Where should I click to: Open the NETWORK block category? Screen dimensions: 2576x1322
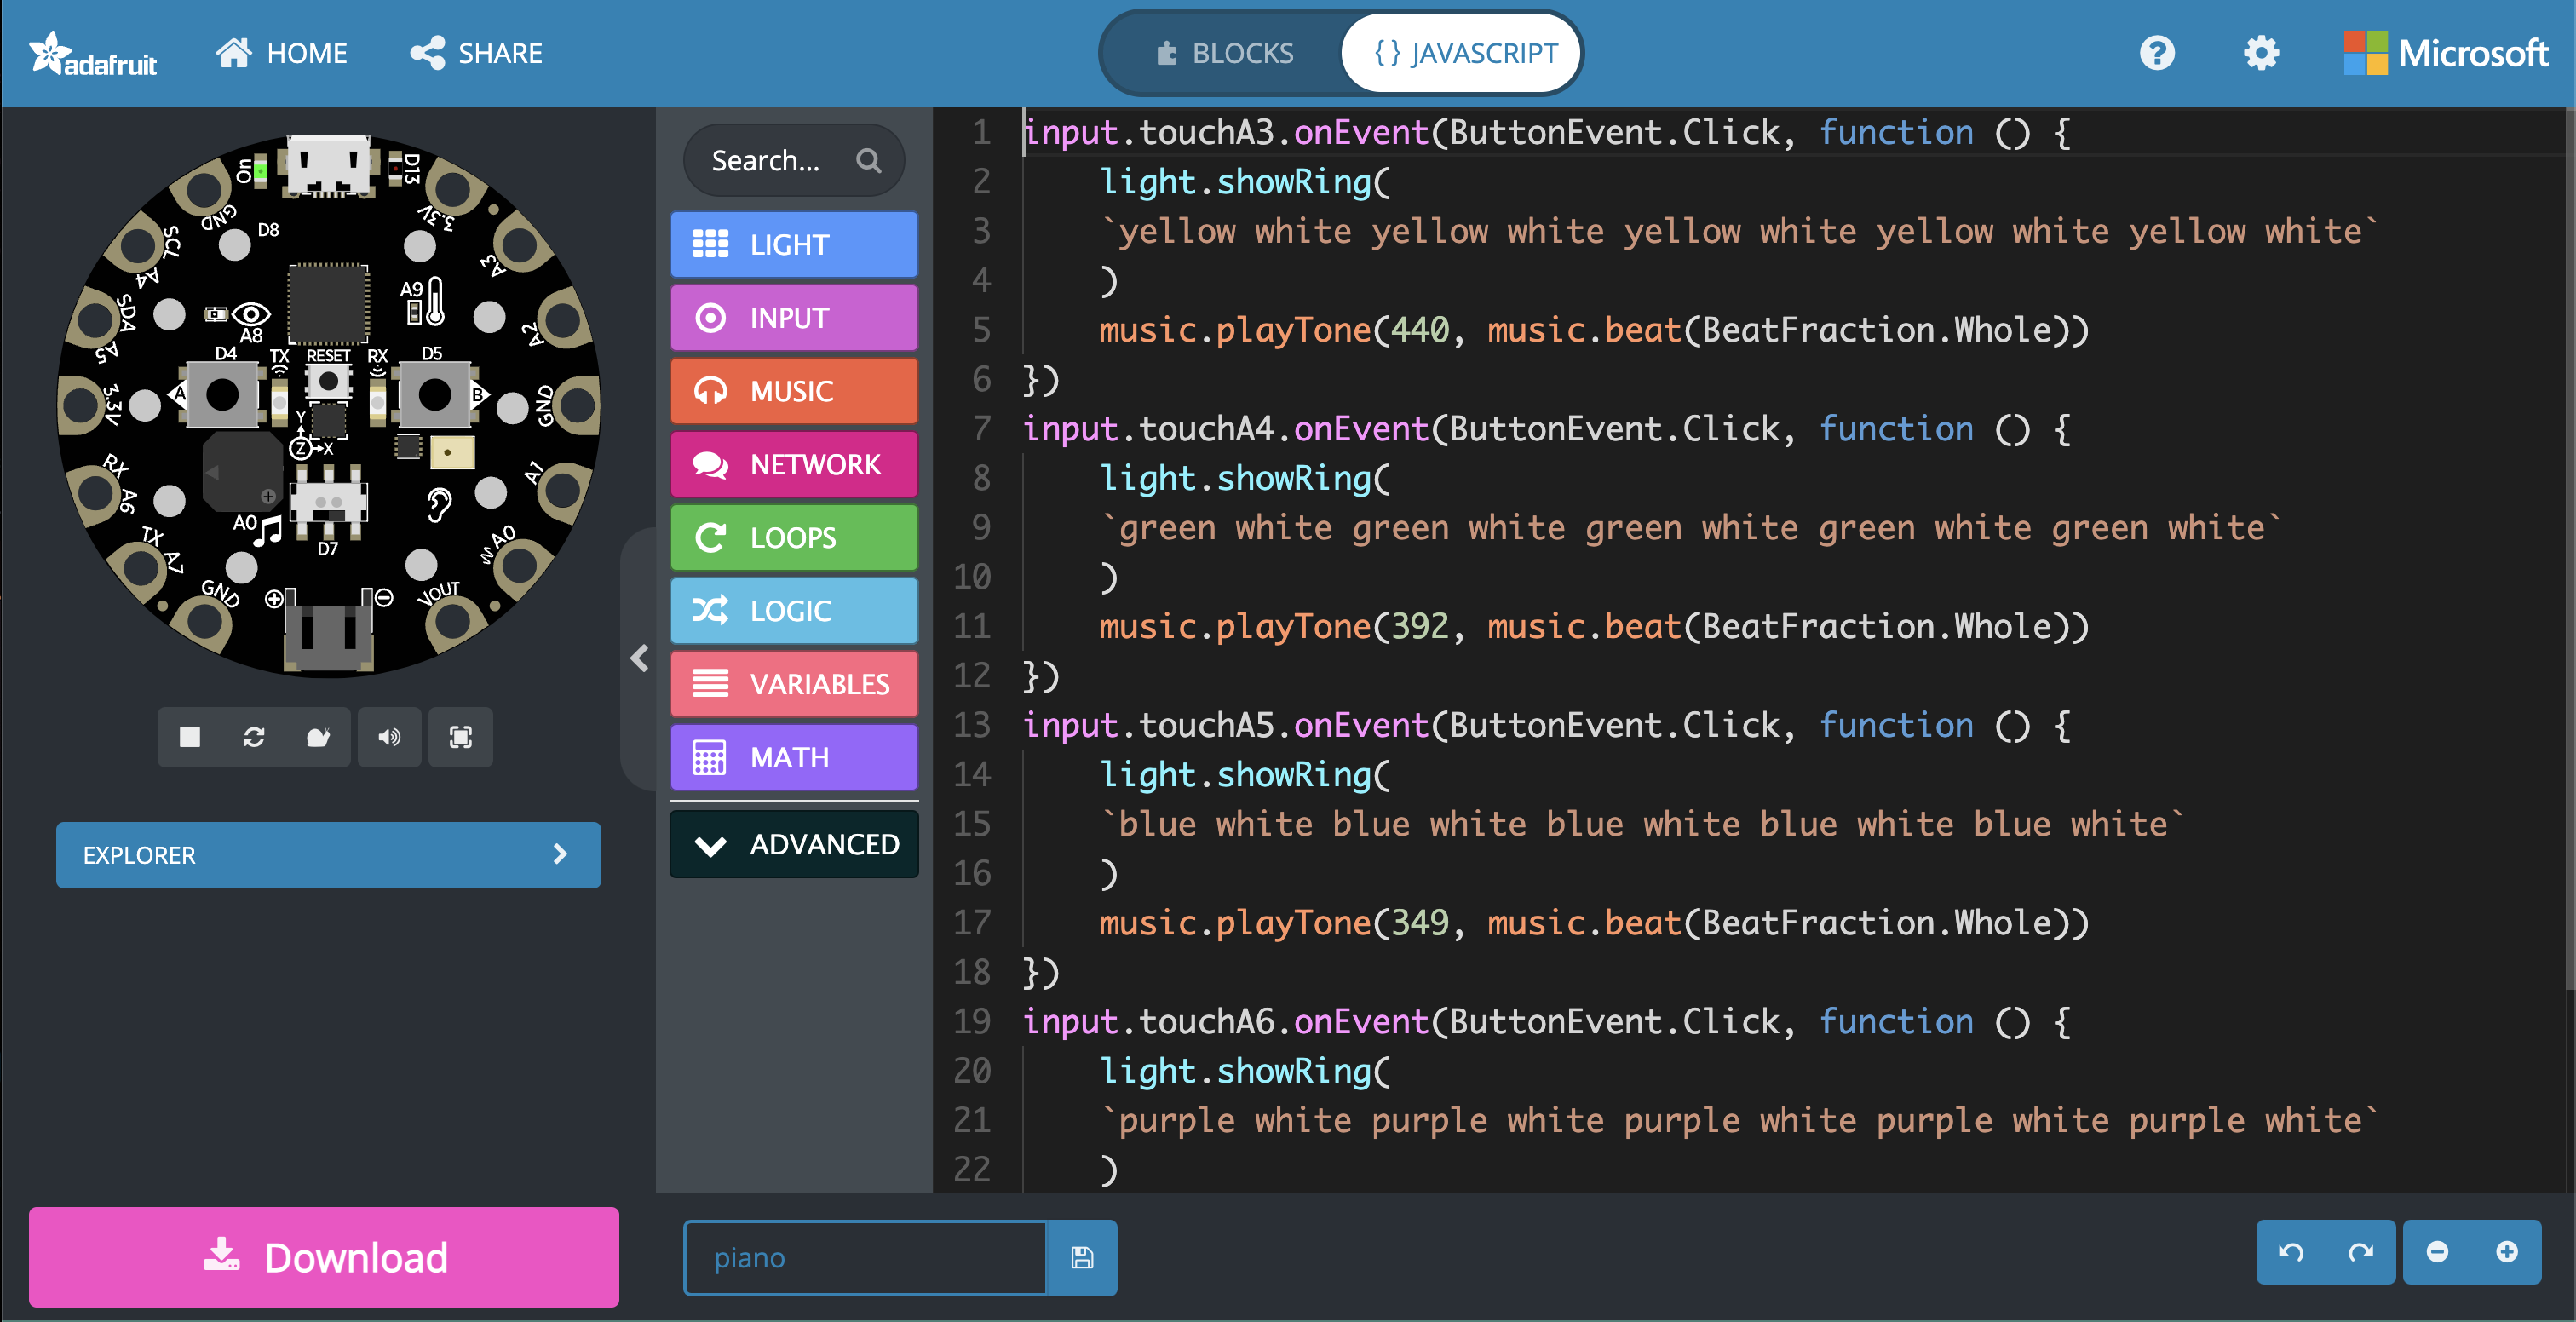coord(793,464)
